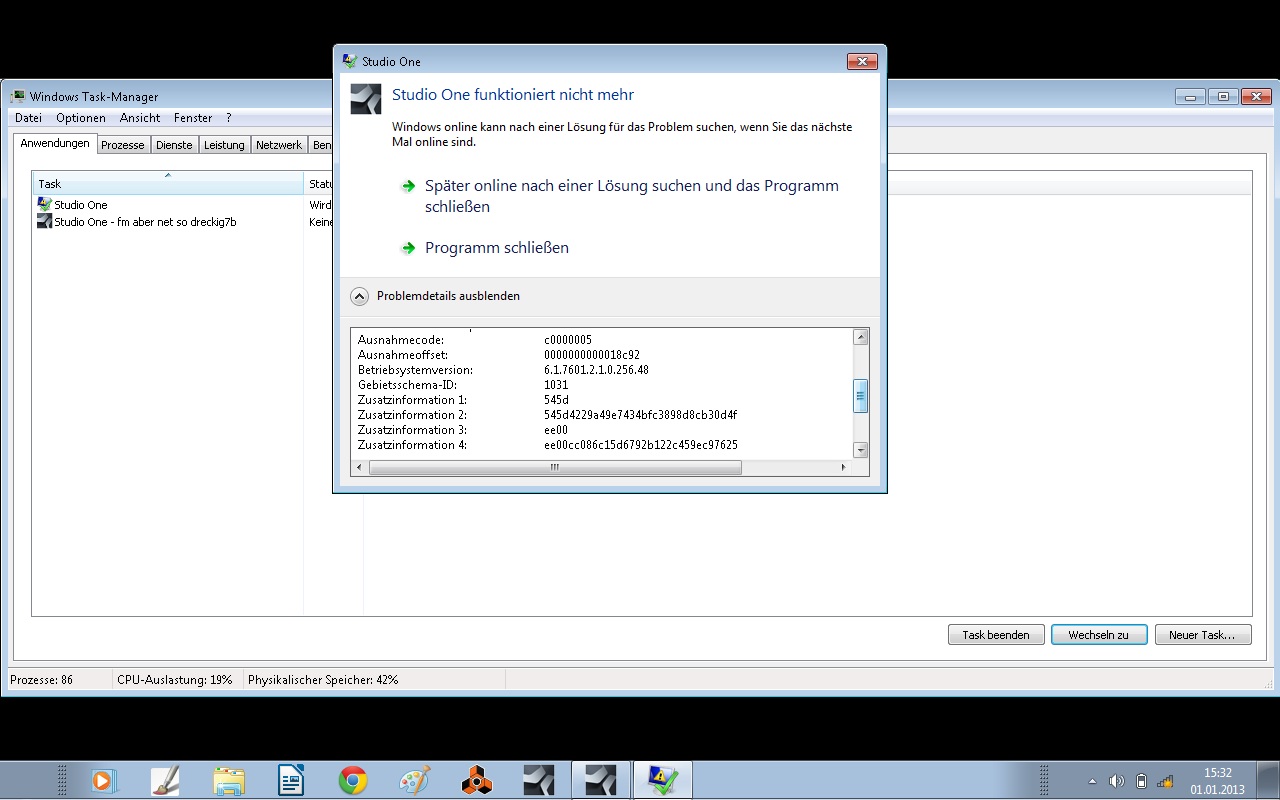1280x800 pixels.
Task: Click the Studio One logo in dialog header
Action: [x=366, y=100]
